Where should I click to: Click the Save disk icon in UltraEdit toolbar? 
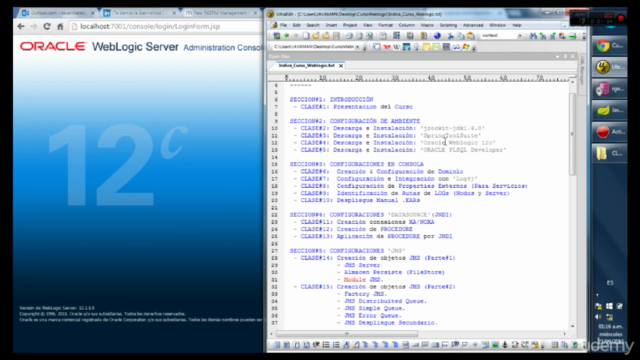pyautogui.click(x=336, y=36)
